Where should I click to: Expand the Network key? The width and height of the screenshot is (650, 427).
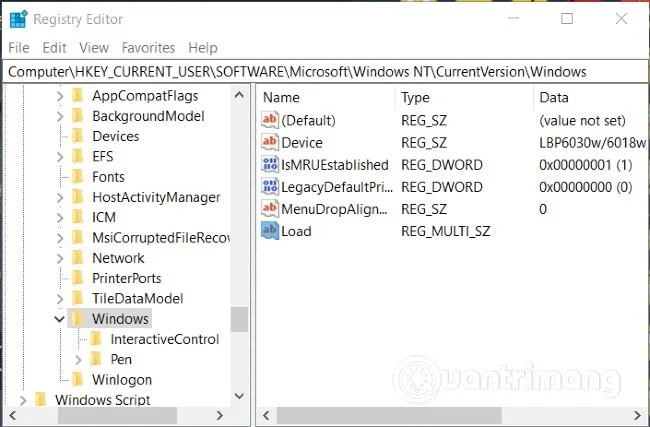(x=60, y=258)
